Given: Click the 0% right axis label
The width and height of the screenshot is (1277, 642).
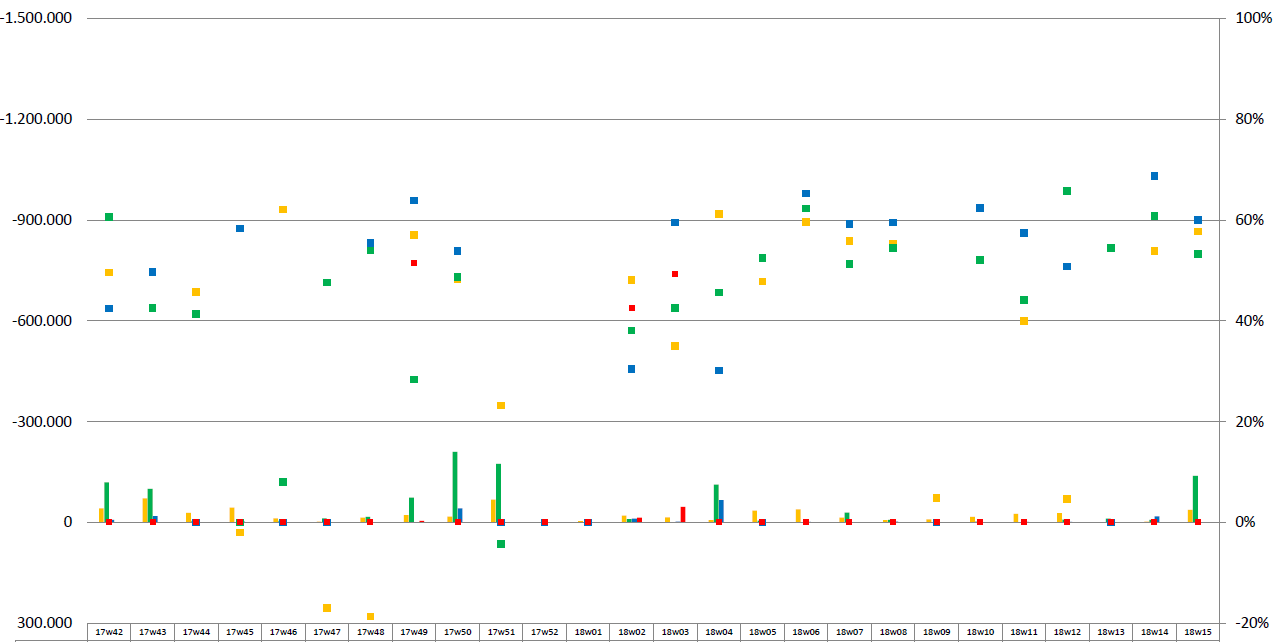Looking at the screenshot, I should [1247, 522].
